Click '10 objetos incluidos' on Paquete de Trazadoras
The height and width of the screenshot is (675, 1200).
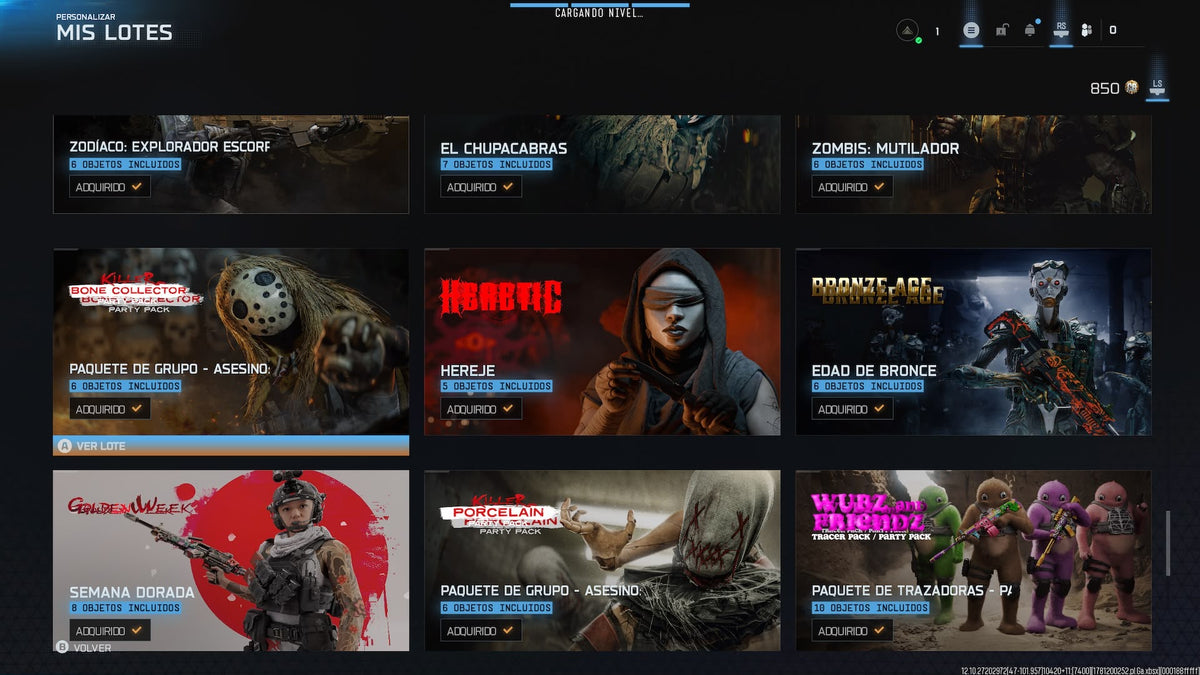coord(870,608)
